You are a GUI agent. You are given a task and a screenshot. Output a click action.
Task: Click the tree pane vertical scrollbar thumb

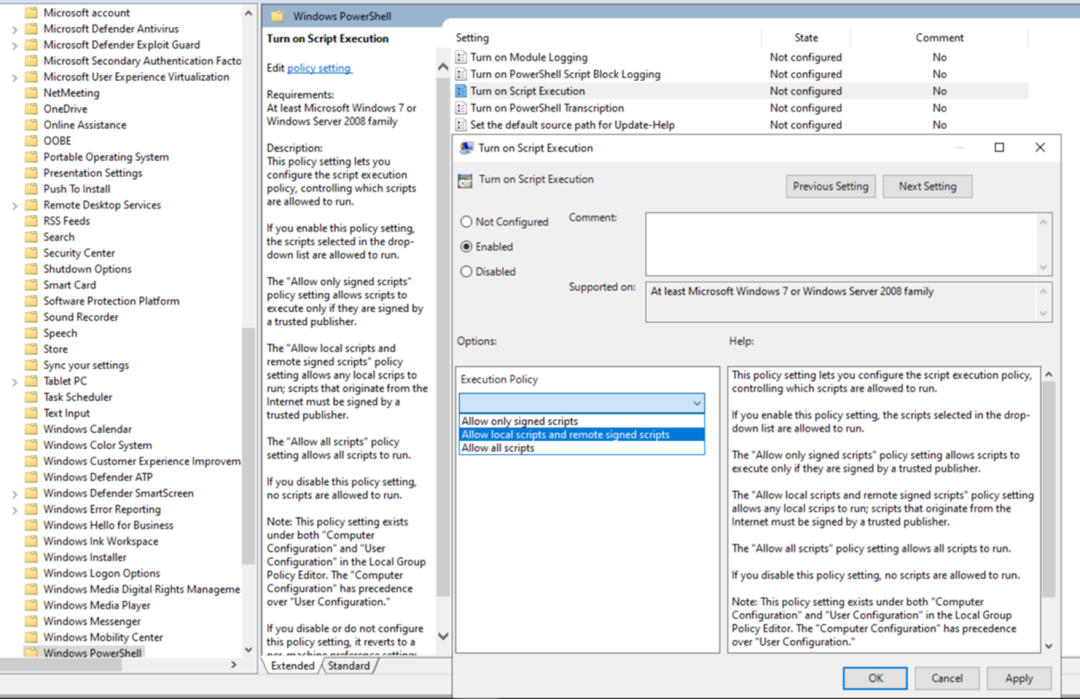(249, 446)
